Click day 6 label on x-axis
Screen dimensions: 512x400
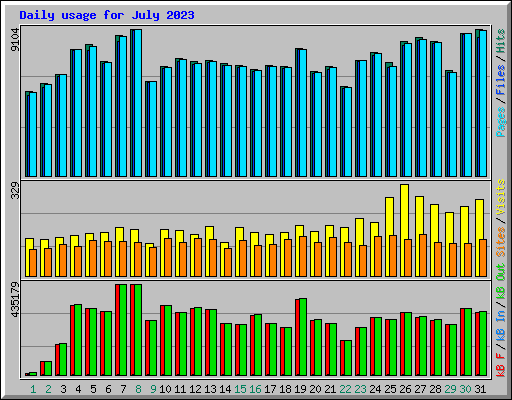coord(108,389)
